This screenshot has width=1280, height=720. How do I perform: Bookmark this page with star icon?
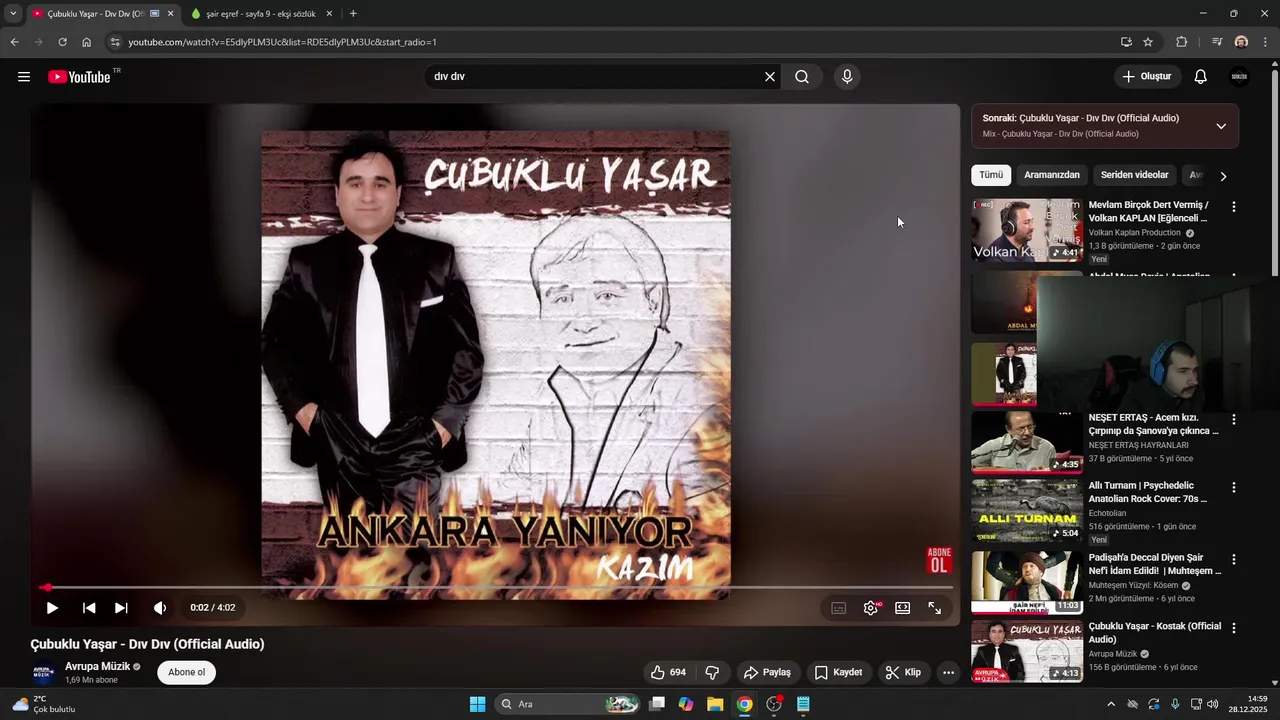pyautogui.click(x=1148, y=42)
